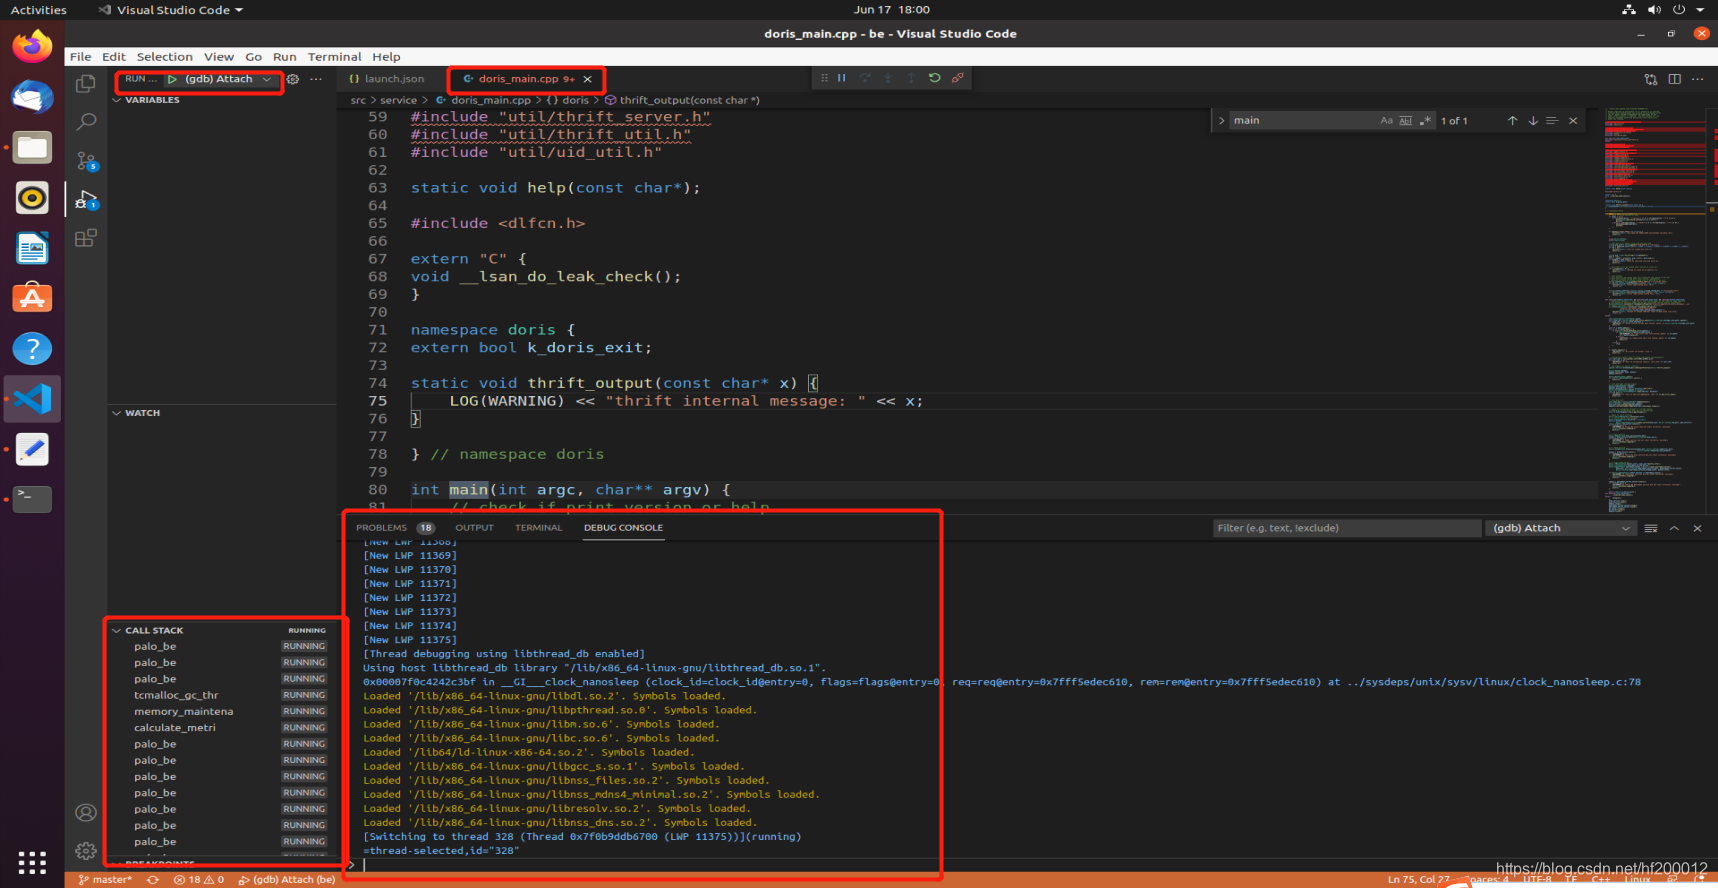1718x888 pixels.
Task: Grab the debug toolbar drag handle
Action: (824, 78)
